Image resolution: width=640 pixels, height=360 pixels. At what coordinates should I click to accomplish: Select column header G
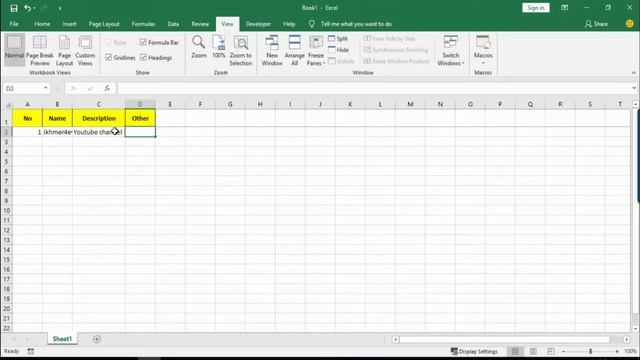(x=230, y=104)
